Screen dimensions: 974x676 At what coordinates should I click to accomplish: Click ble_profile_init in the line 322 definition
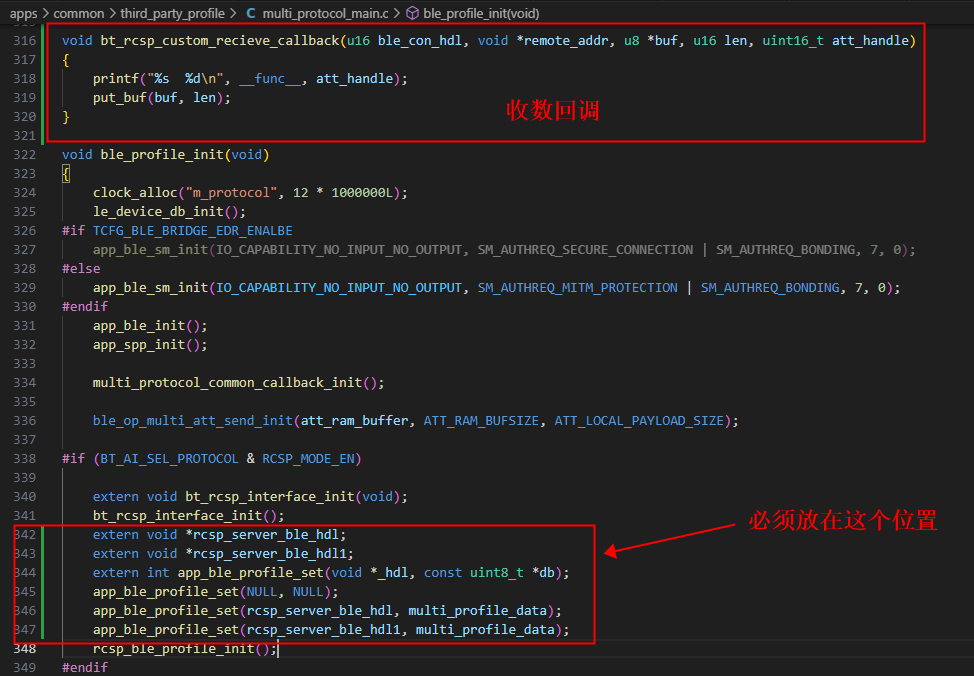tap(162, 155)
